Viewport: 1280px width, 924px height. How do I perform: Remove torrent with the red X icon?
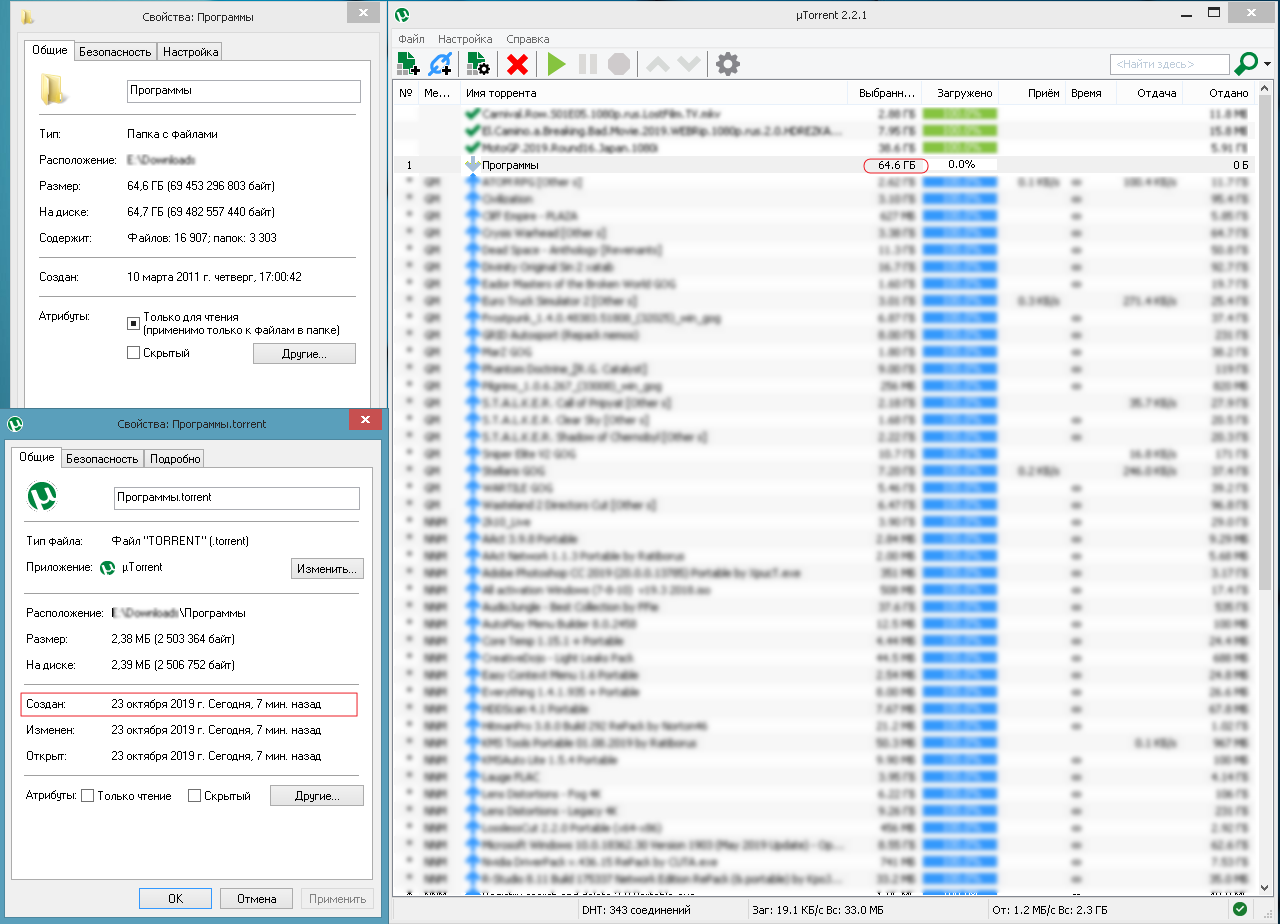click(517, 64)
